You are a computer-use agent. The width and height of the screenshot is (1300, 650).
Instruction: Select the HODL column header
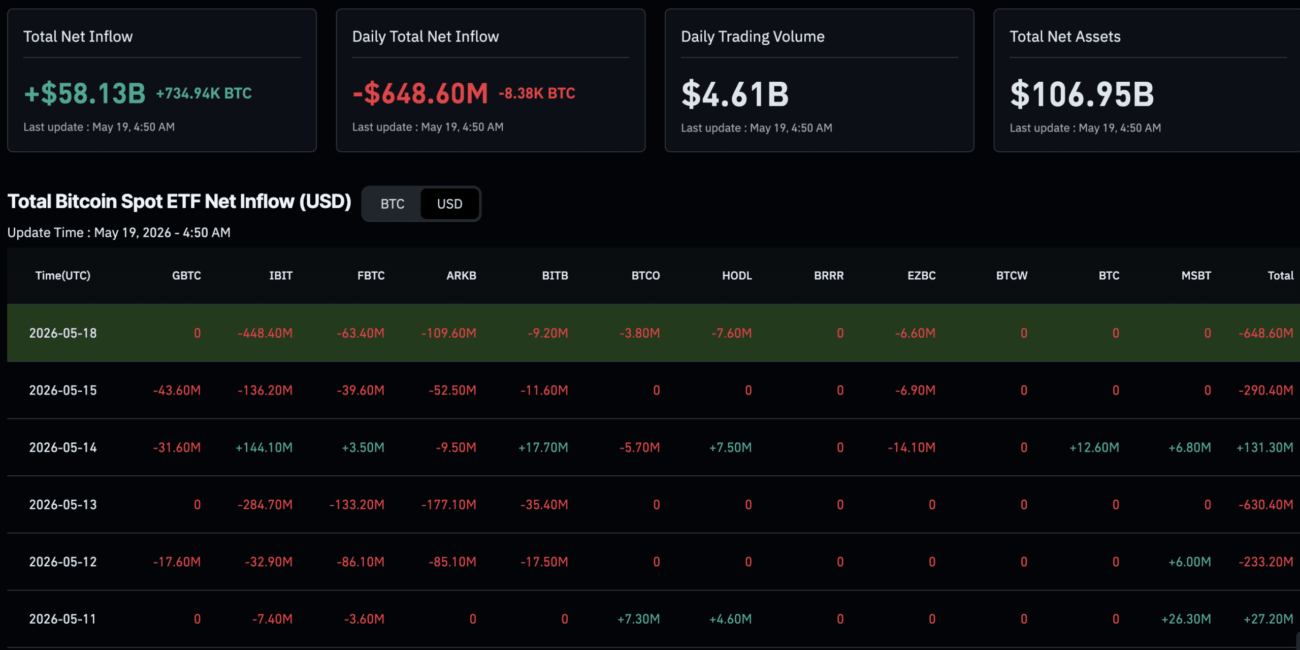click(x=736, y=276)
